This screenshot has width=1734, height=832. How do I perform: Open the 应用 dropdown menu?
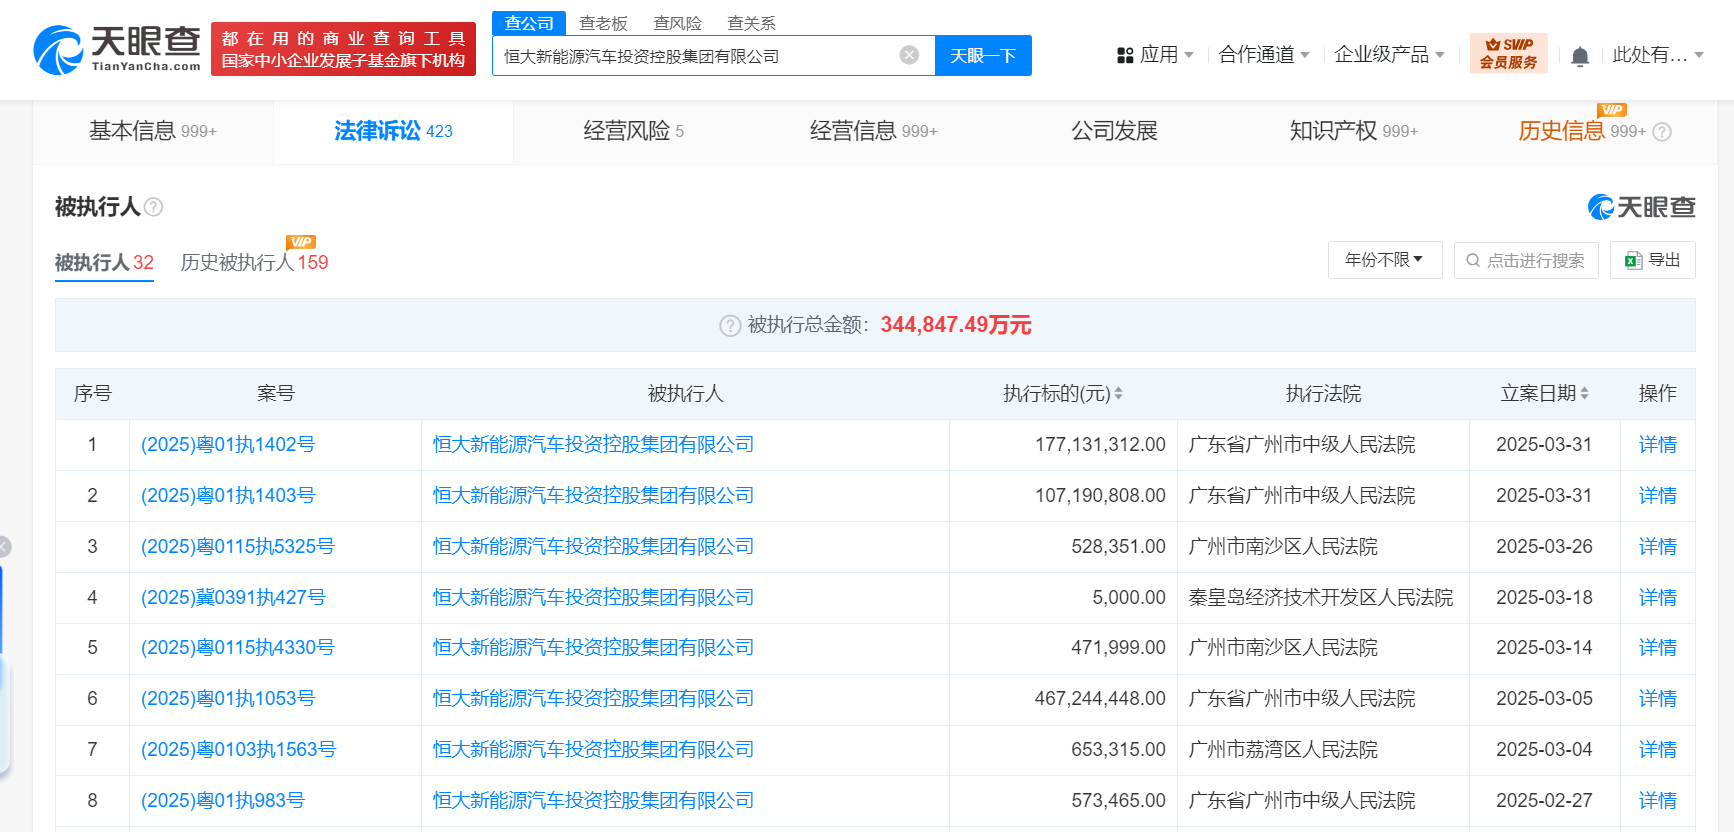(x=1156, y=55)
